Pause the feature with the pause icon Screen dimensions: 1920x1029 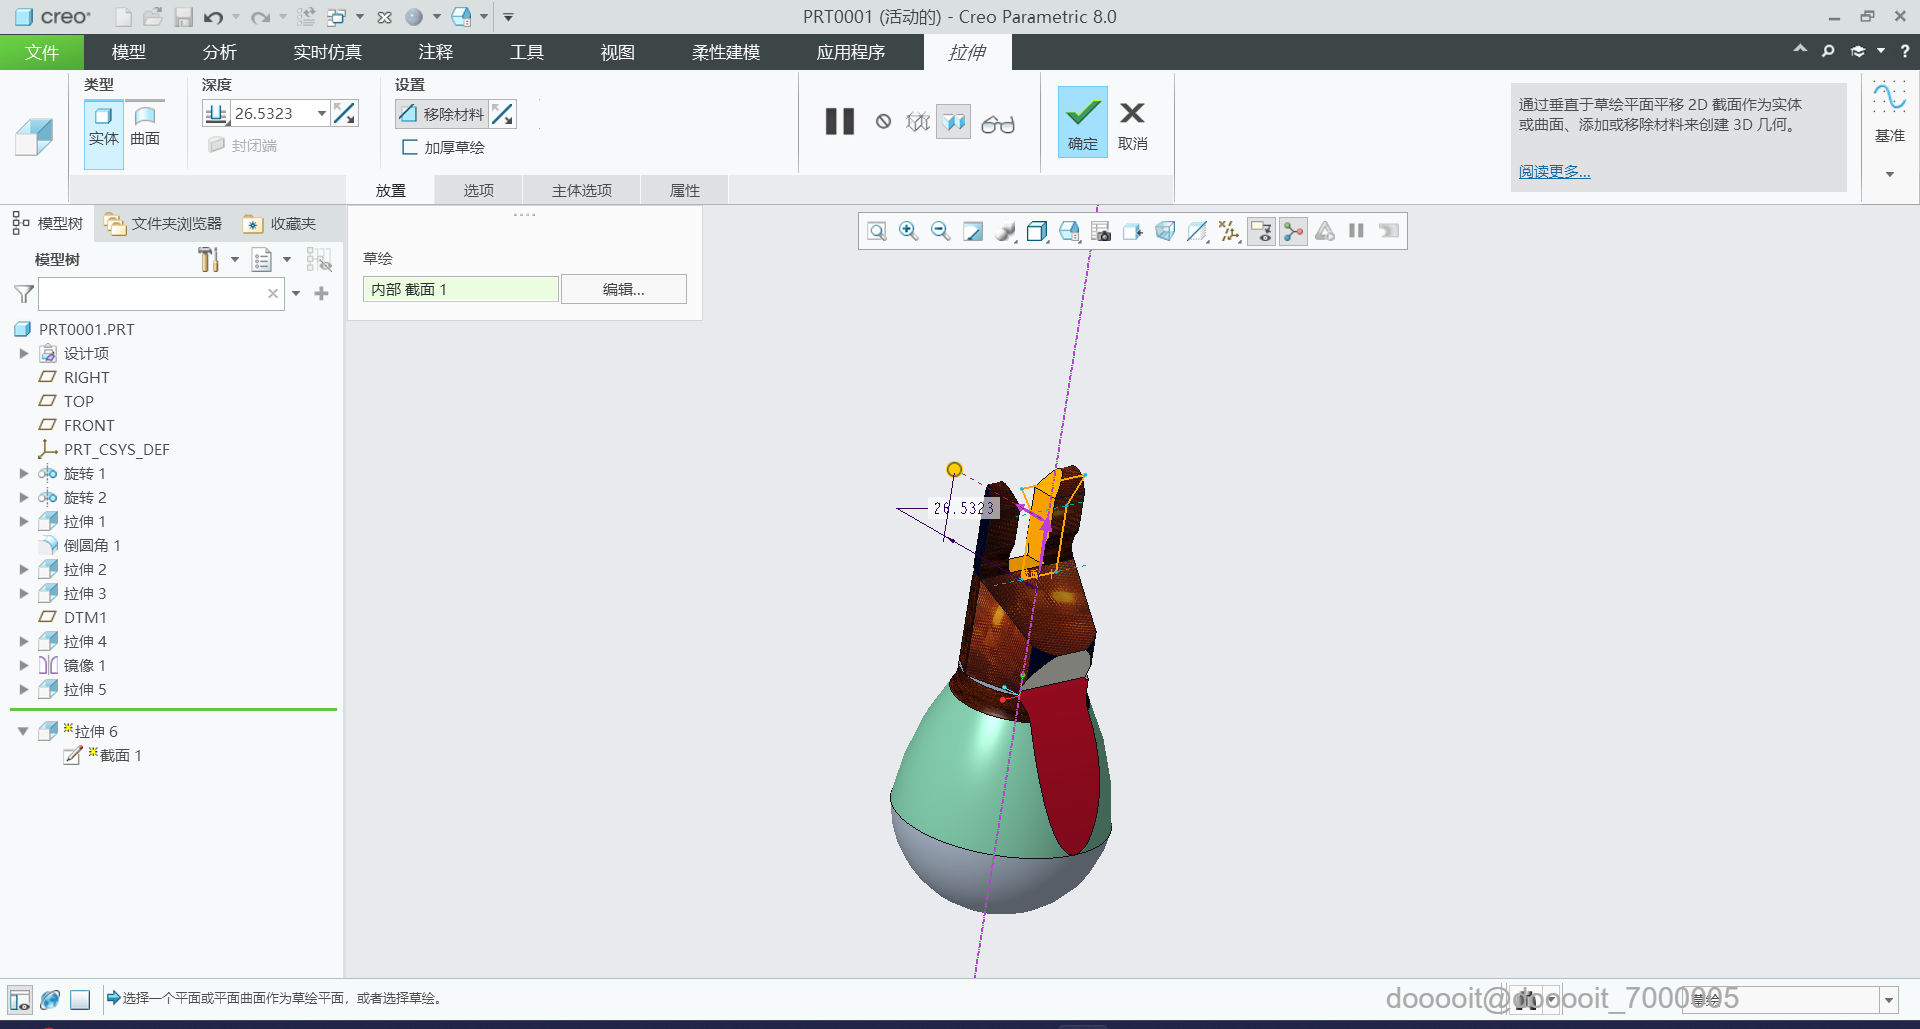839,122
